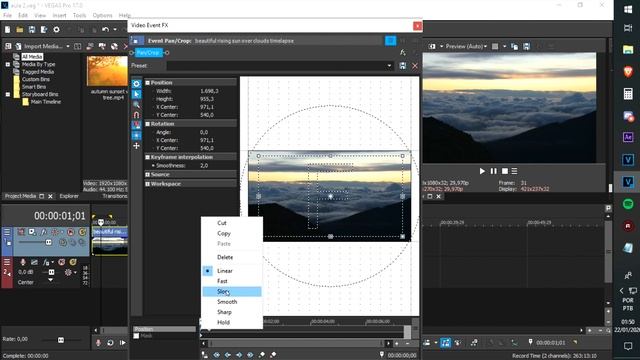Choose Copy in the keyframe context menu
This screenshot has width=640, height=360.
coord(224,233)
